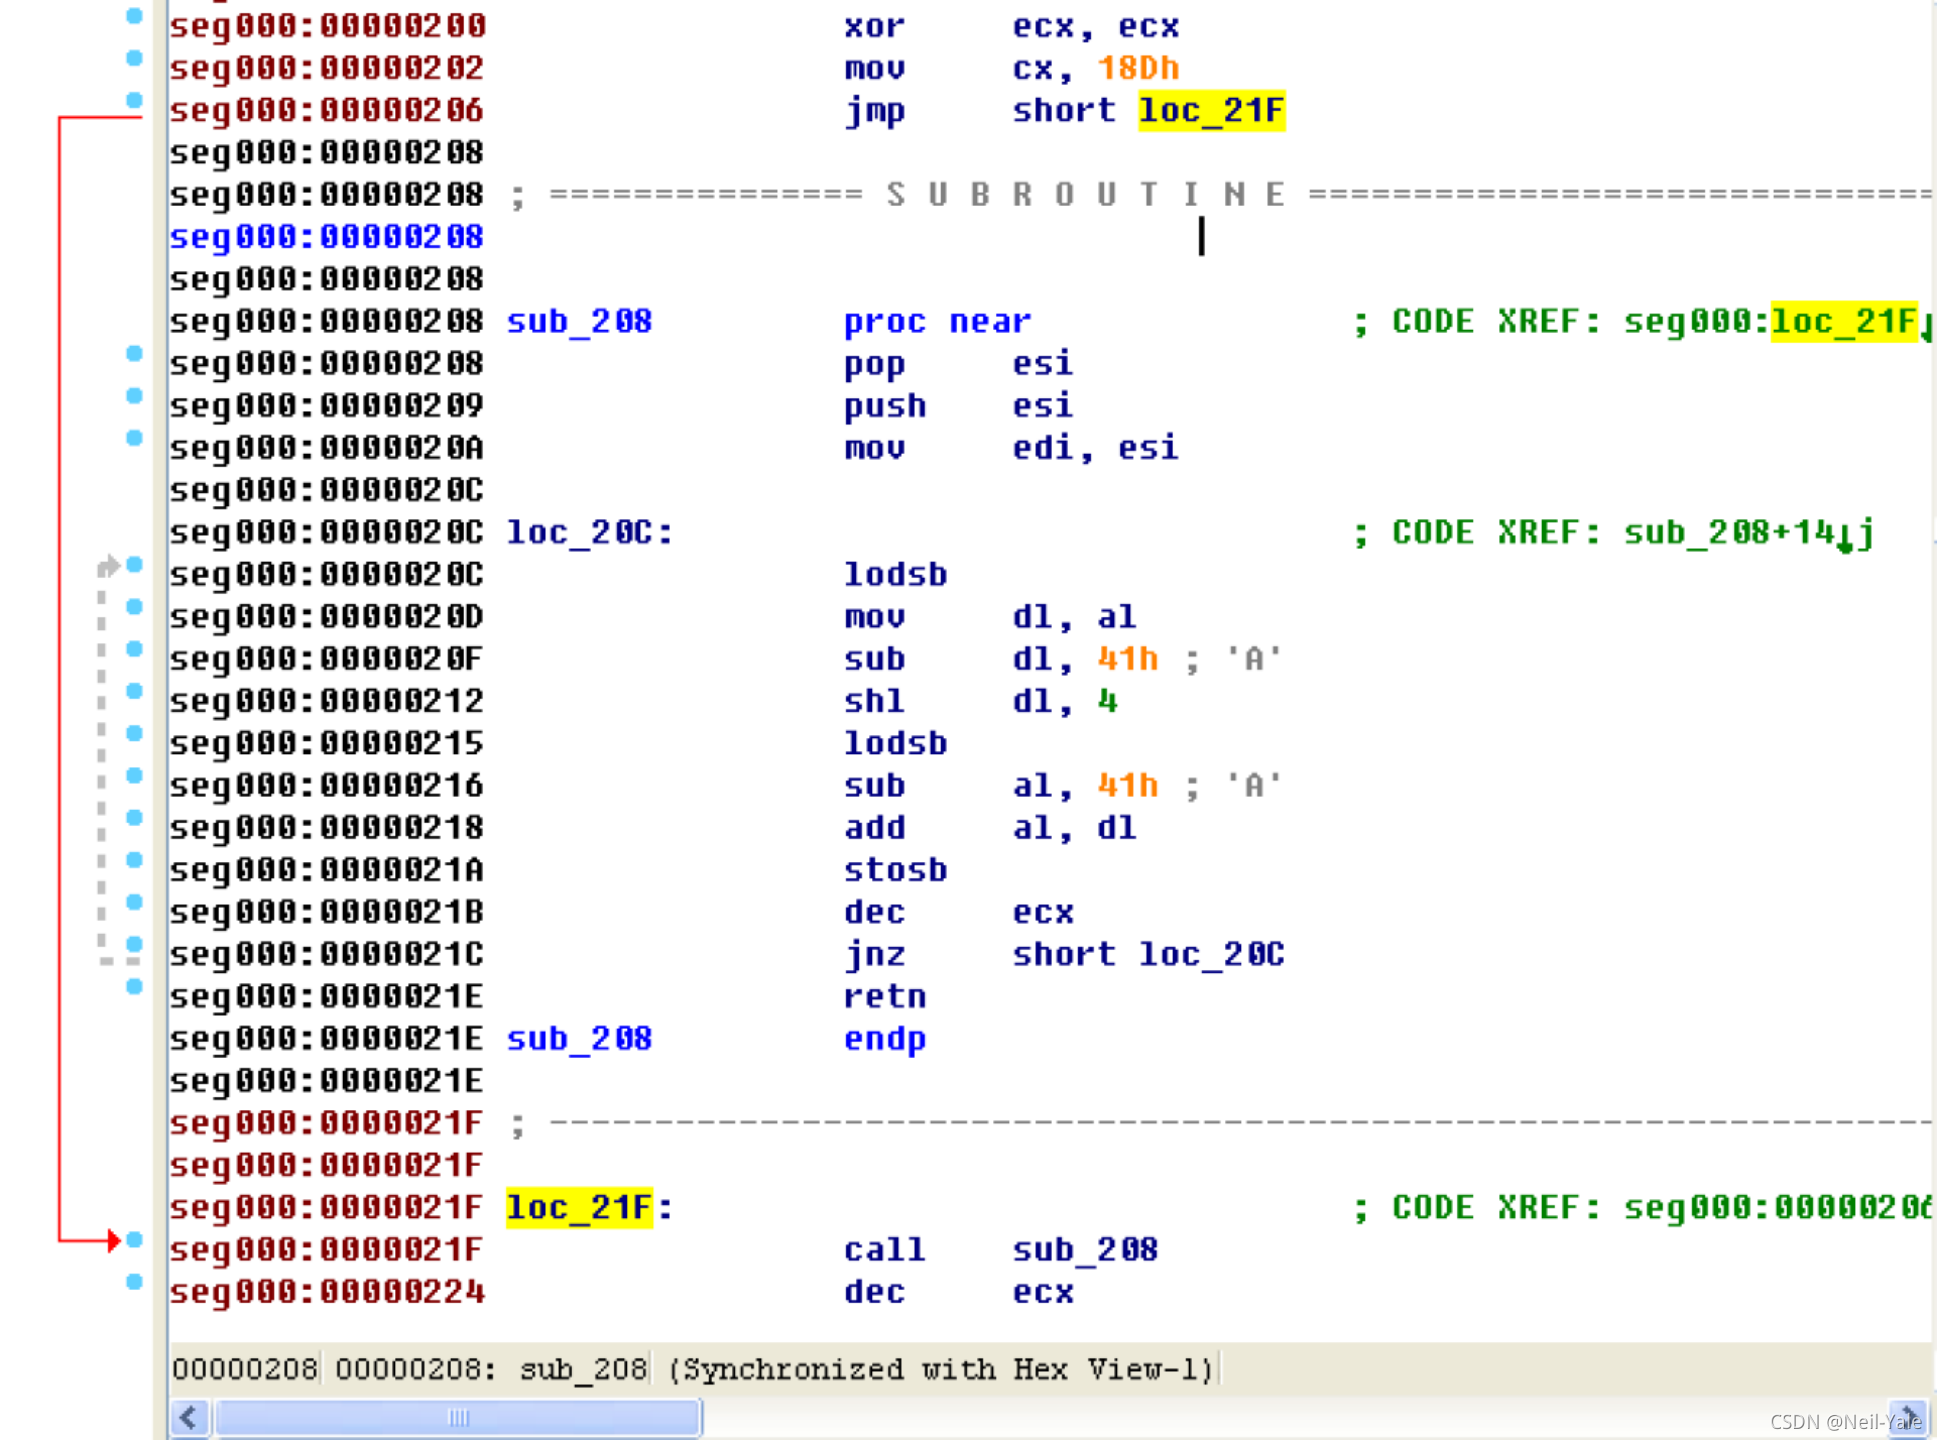This screenshot has height=1440, width=1937.
Task: Click the breakpoint dot at address 00000224
Action: coord(134,1282)
